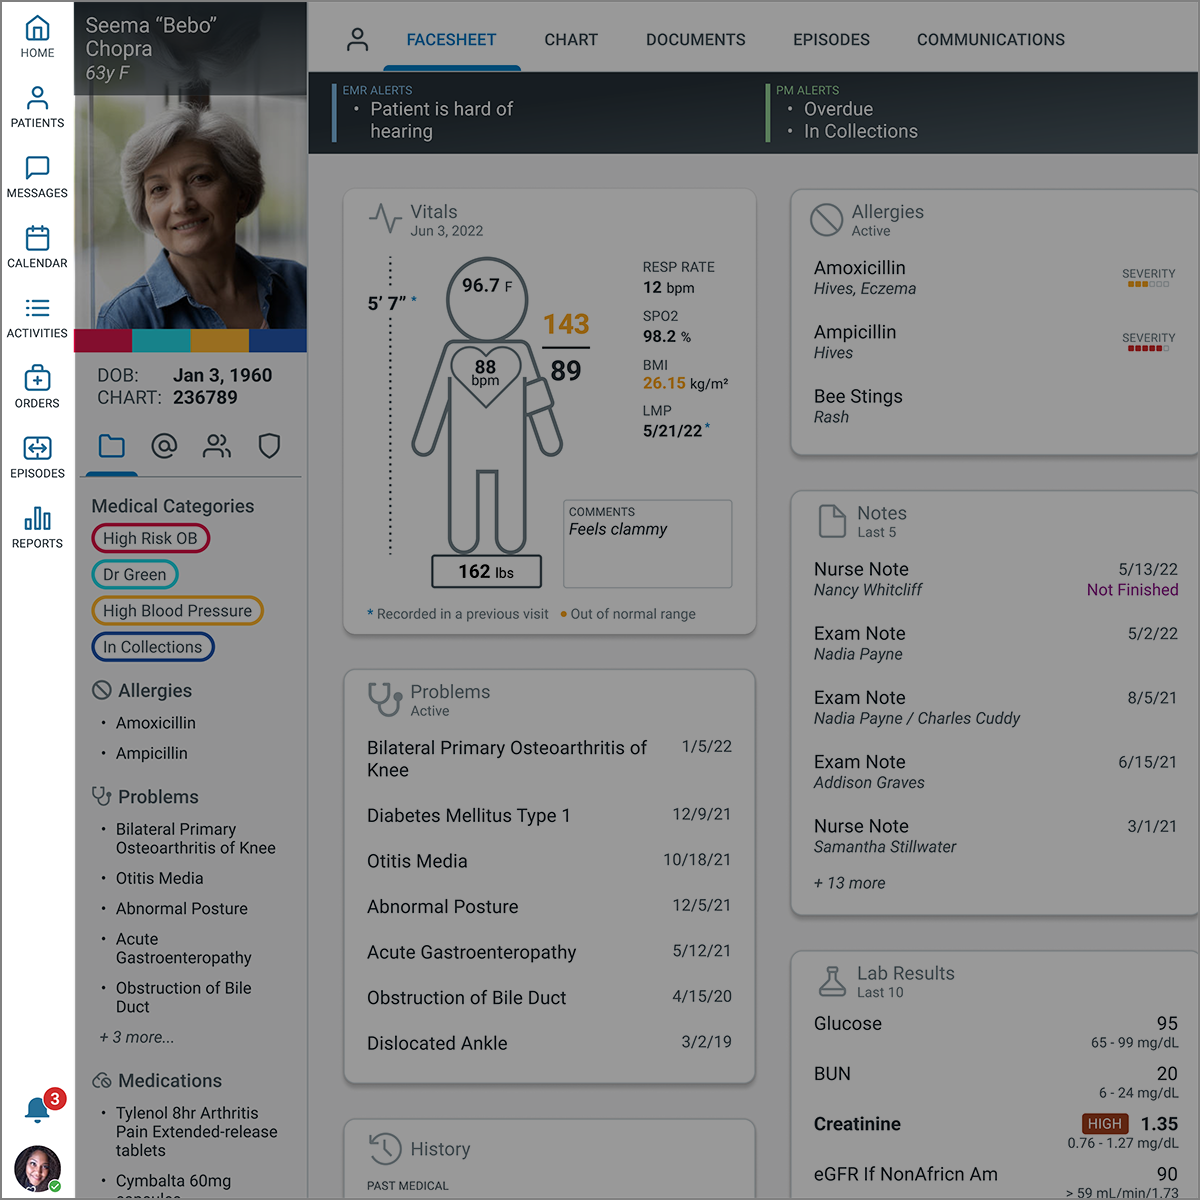
Task: Expand '+ 13 more' notes
Action: pyautogui.click(x=849, y=883)
